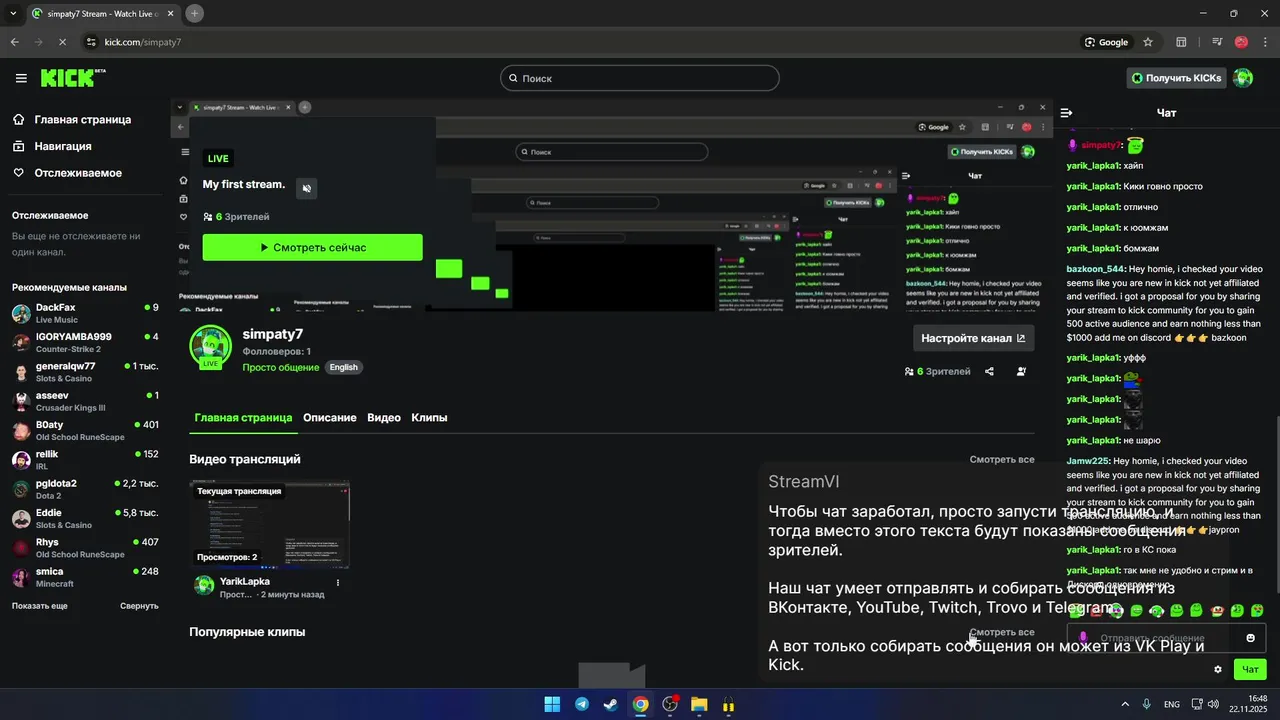The image size is (1280, 720).
Task: Click Смотреть все beside Видео трансляций
Action: 1002,459
